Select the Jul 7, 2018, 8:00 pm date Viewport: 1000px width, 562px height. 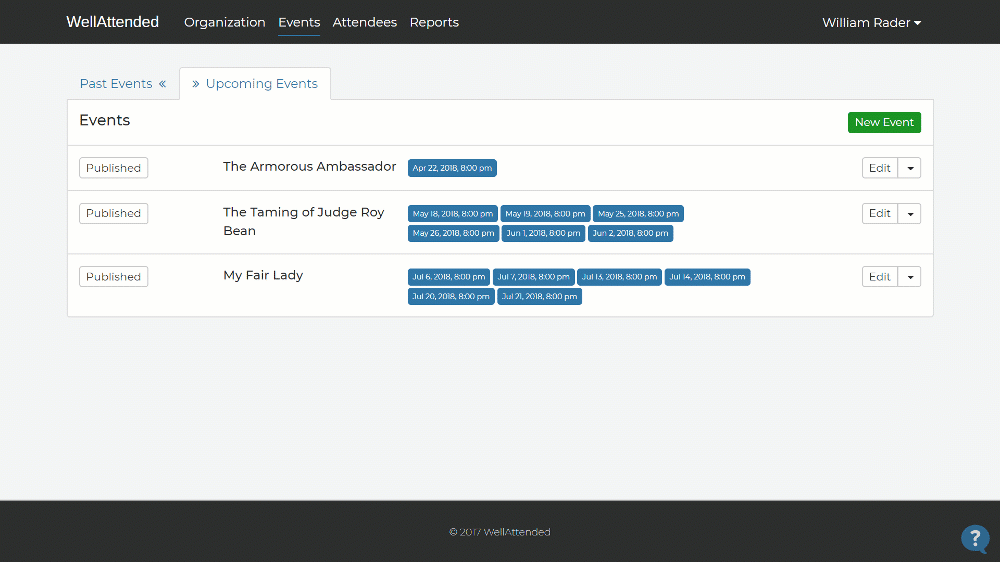click(533, 277)
